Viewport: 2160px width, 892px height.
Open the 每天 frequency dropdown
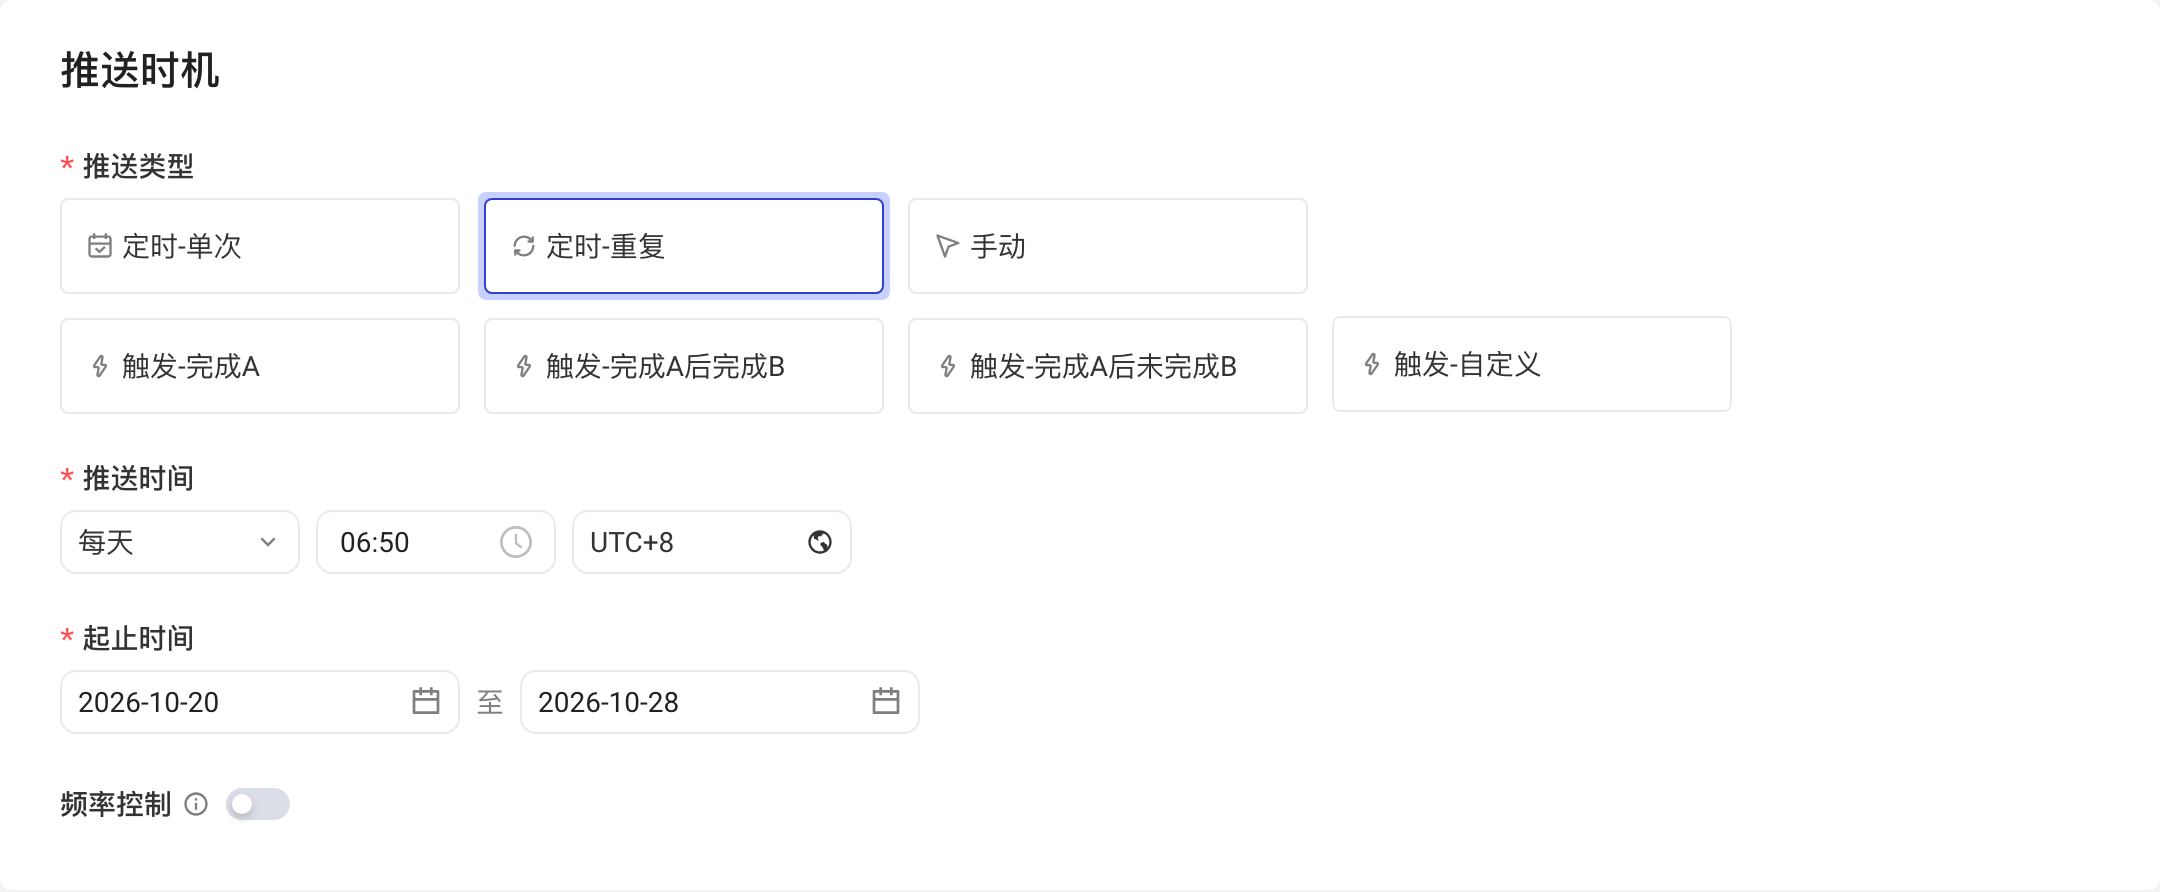(x=180, y=542)
